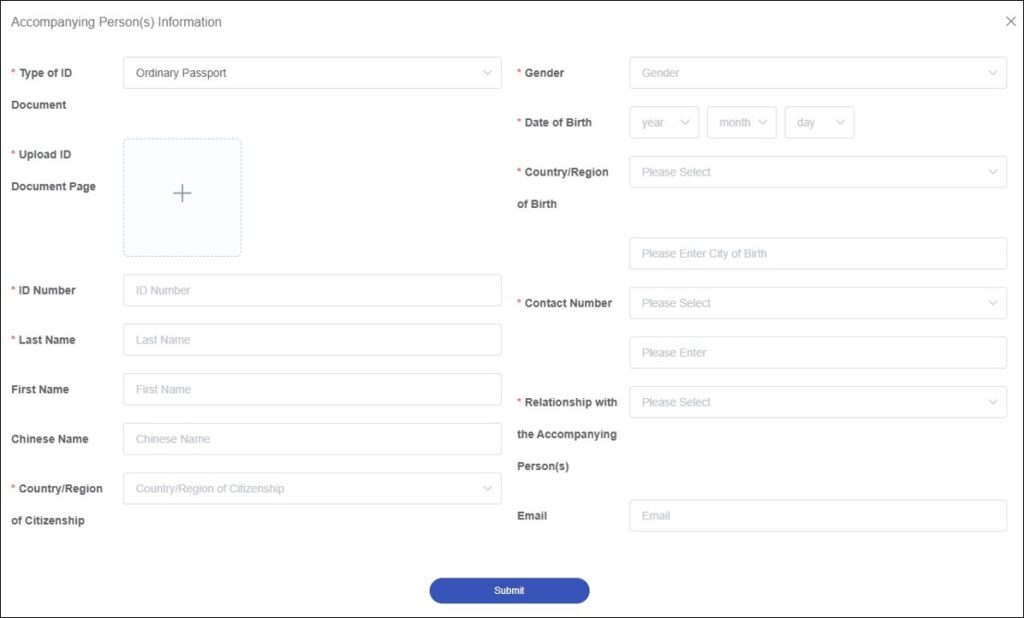The width and height of the screenshot is (1024, 618).
Task: Click into the Chinese Name field
Action: click(x=312, y=438)
